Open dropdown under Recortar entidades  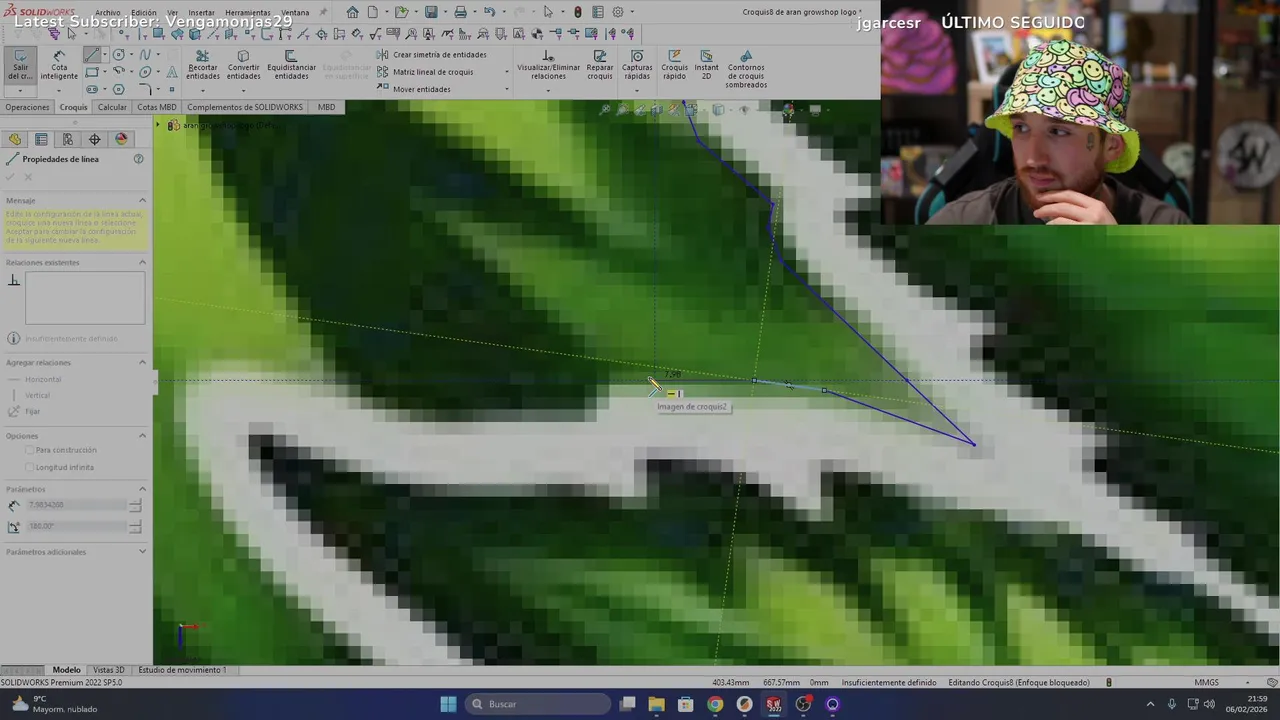tap(202, 90)
